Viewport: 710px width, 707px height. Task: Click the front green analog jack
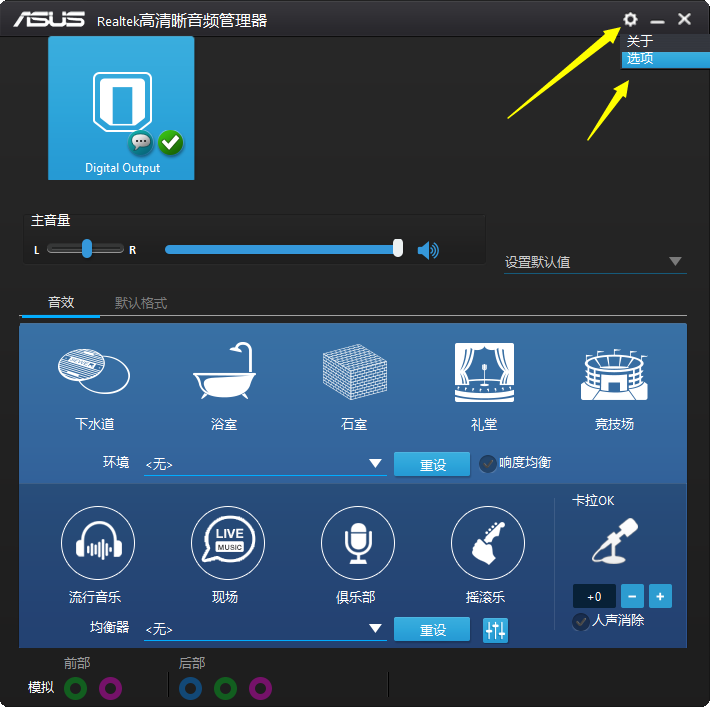76,688
